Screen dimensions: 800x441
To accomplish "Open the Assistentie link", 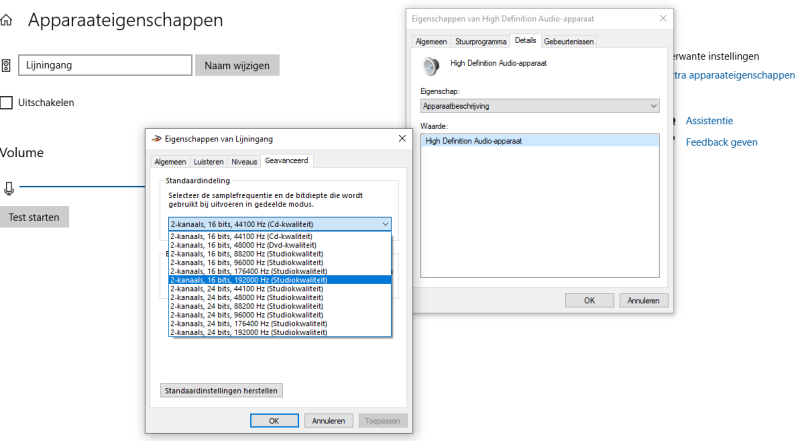I will pyautogui.click(x=709, y=120).
